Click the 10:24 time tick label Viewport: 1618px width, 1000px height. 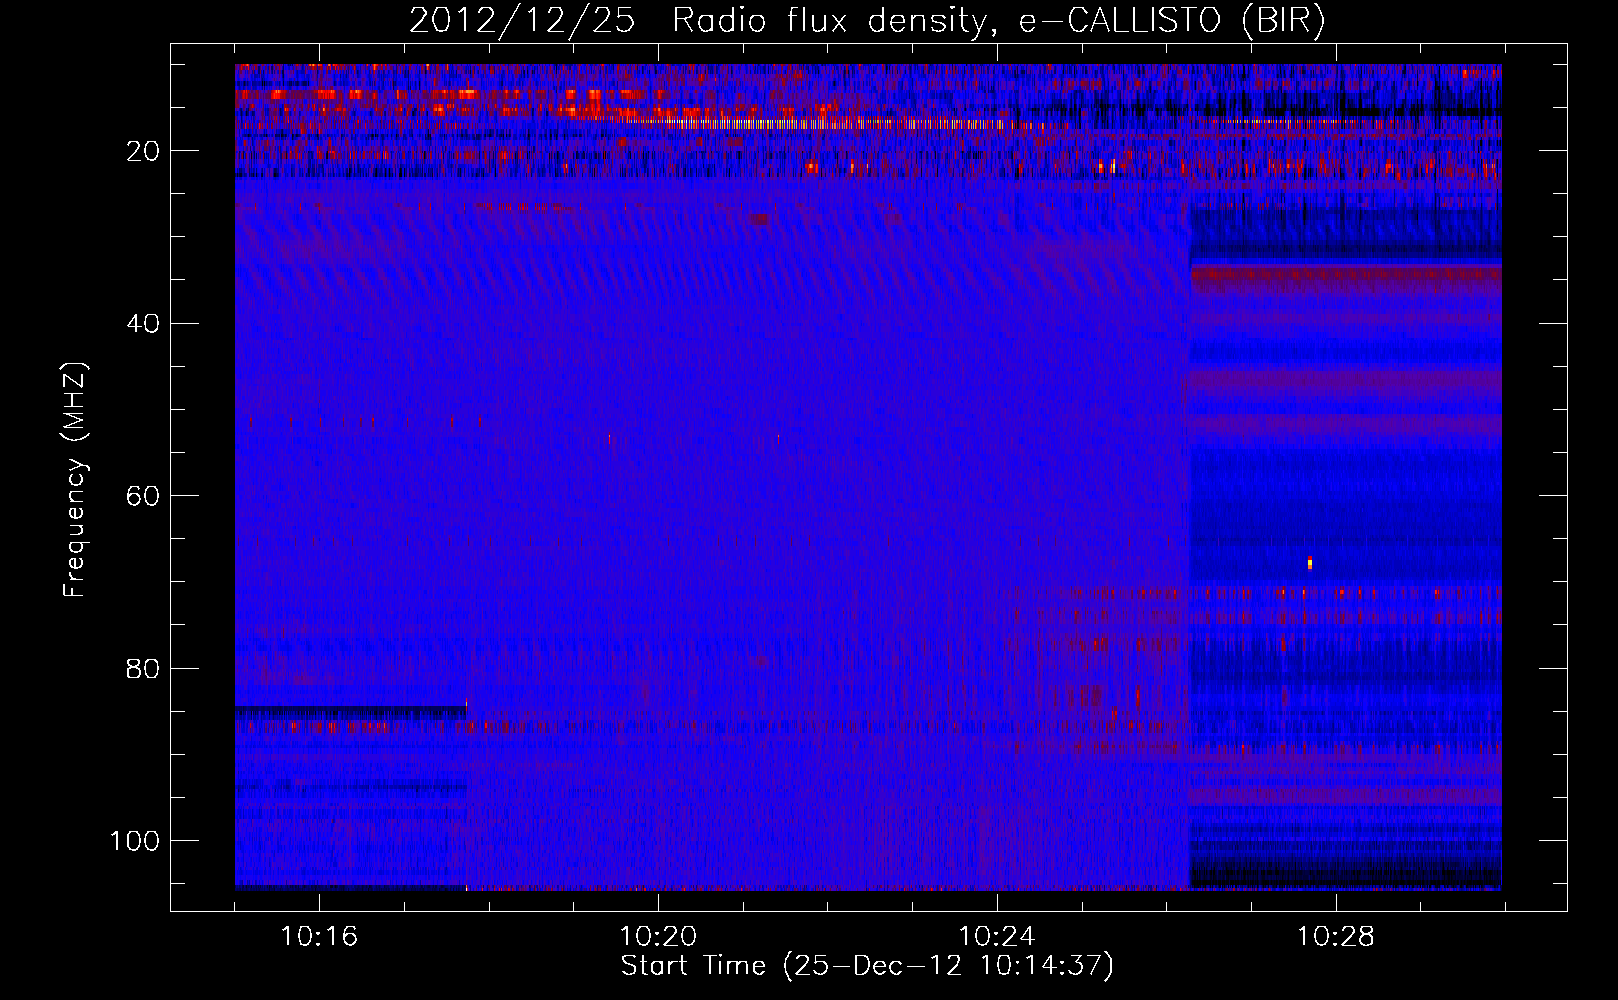(997, 937)
